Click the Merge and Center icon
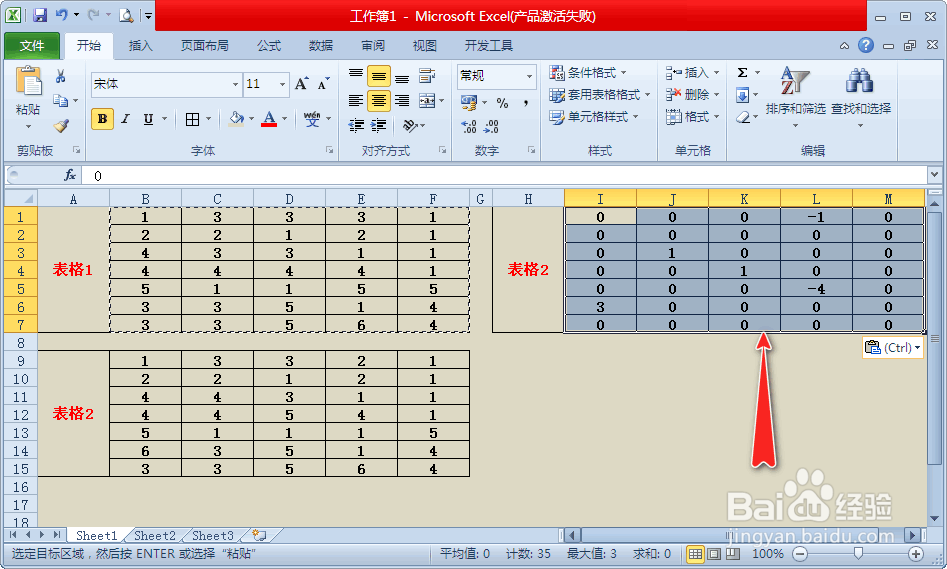Image resolution: width=947 pixels, height=569 pixels. (x=427, y=100)
